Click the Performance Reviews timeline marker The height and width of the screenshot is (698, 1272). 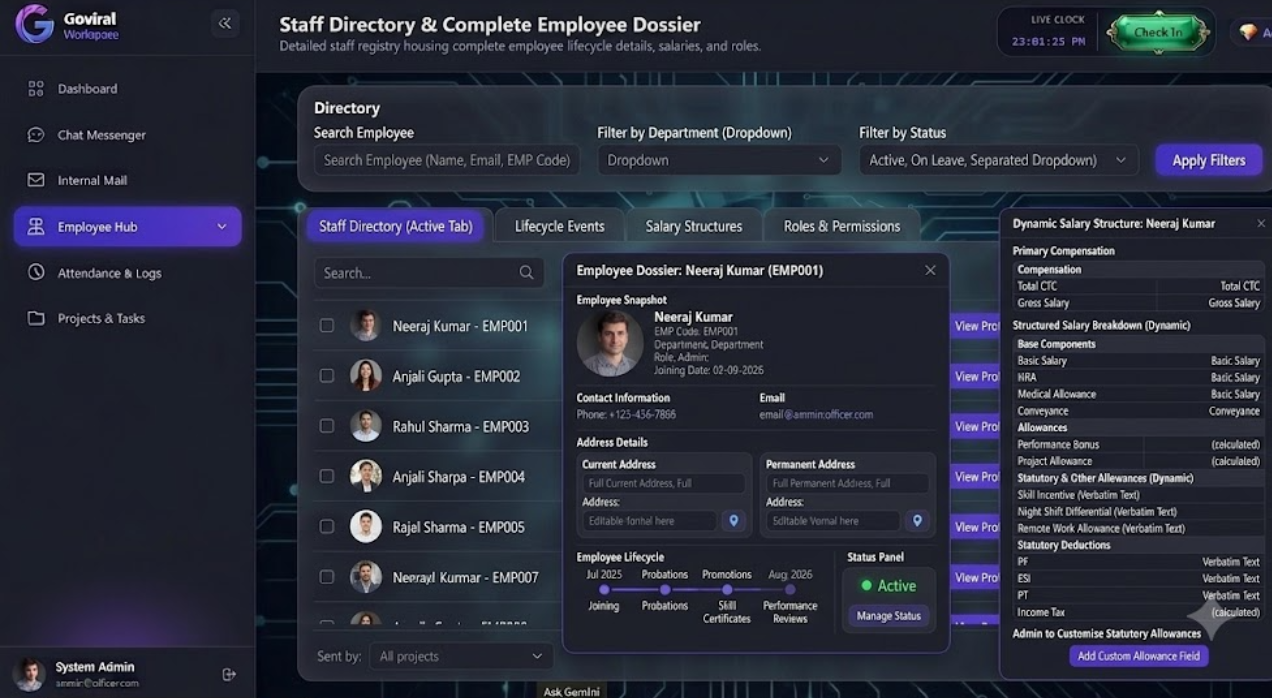[790, 590]
